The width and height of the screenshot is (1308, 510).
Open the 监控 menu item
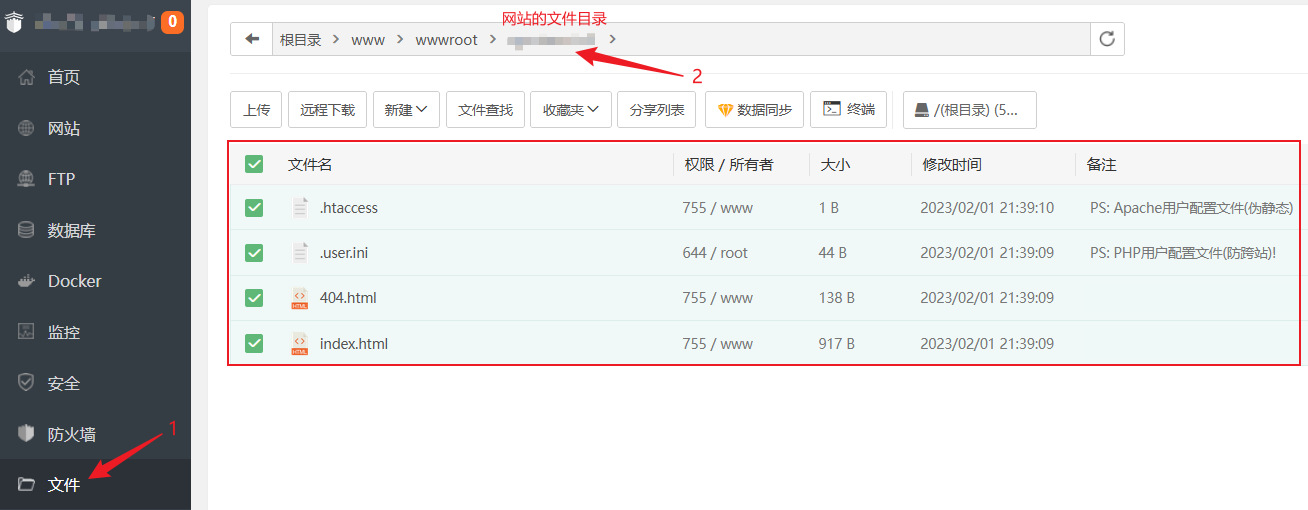click(x=95, y=332)
